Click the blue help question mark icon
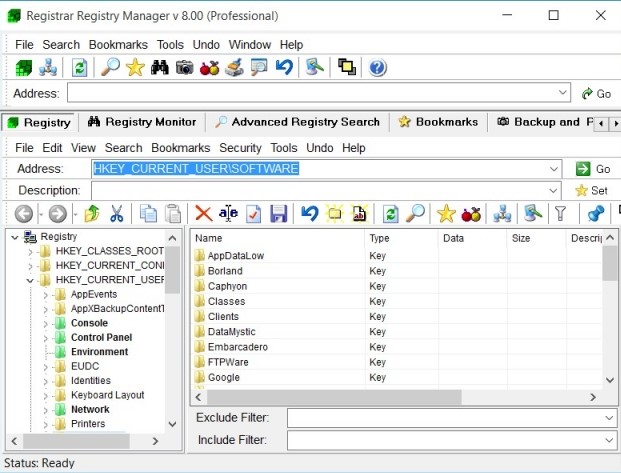Screen dimensions: 621x473 click(x=377, y=67)
